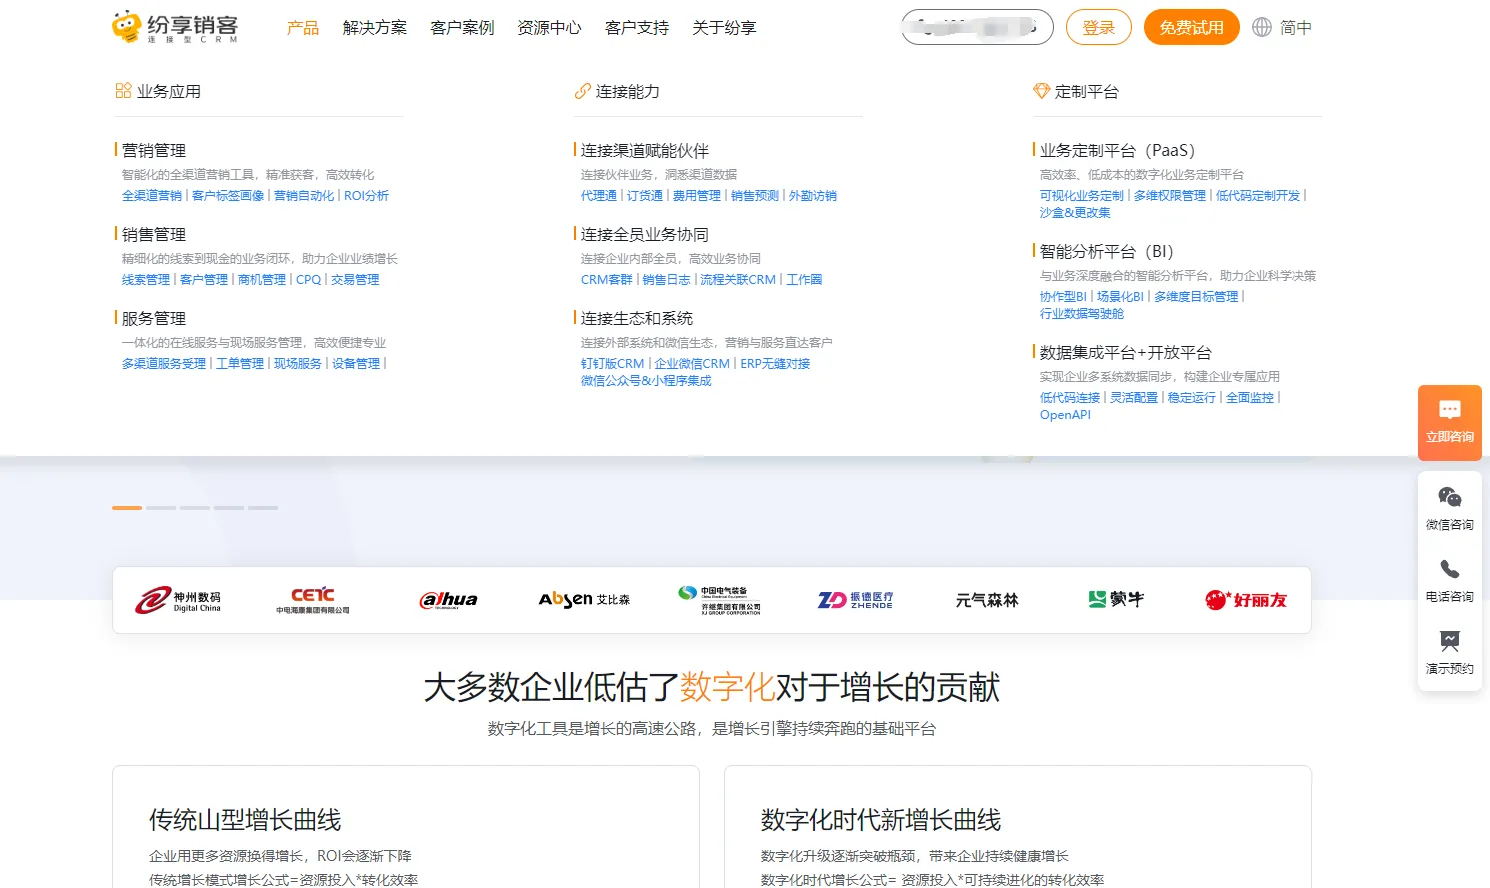Open the 可视化业务定制 link
This screenshot has width=1490, height=888.
click(x=1082, y=196)
